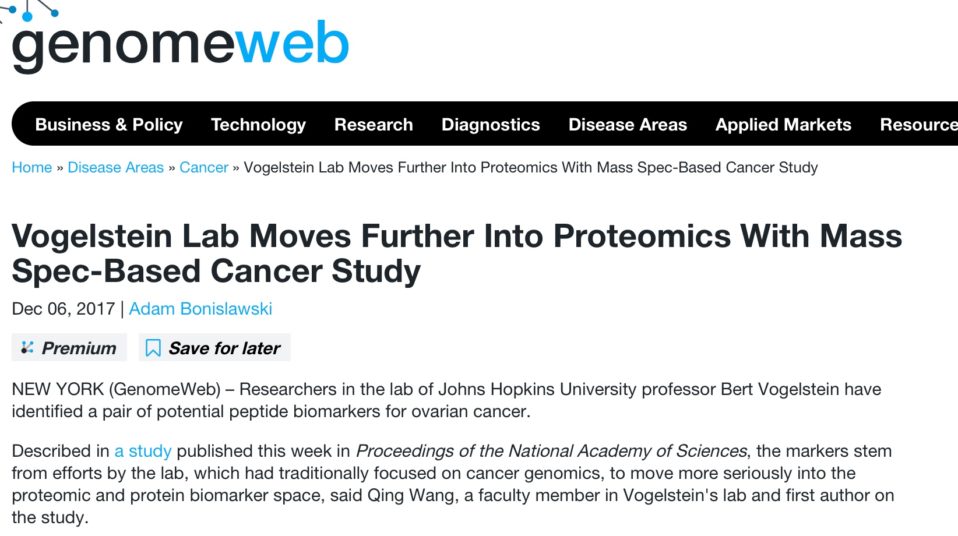Open the Business & Policy menu
This screenshot has height=536, width=958.
[x=109, y=125]
